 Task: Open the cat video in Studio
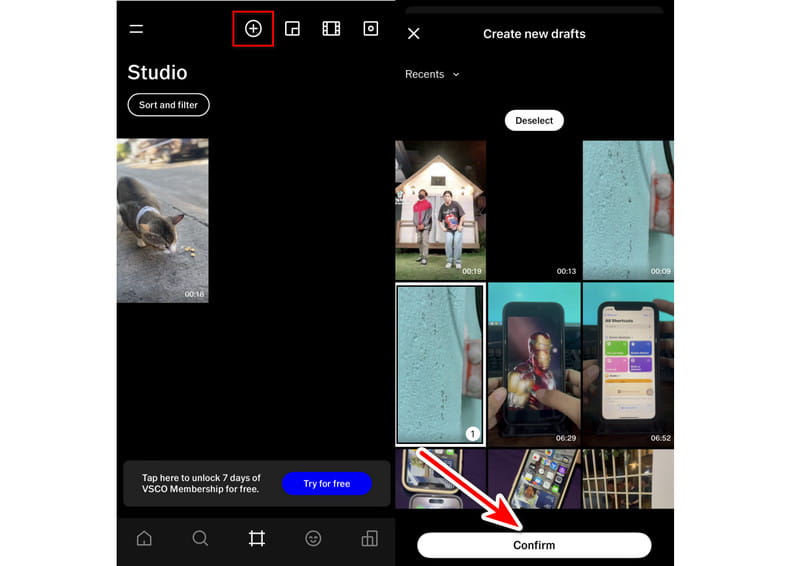[162, 220]
